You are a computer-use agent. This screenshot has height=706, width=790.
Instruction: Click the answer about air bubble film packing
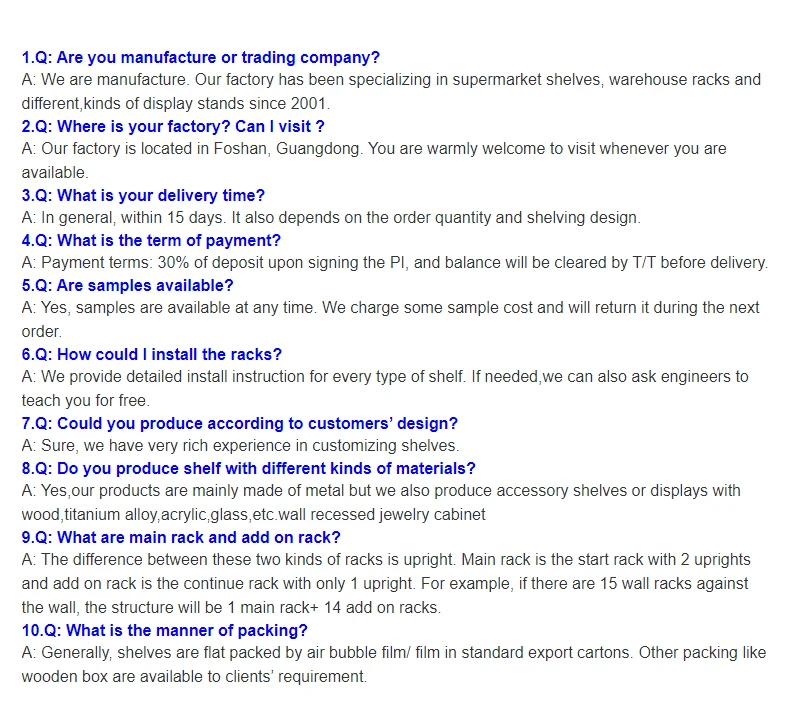point(393,664)
